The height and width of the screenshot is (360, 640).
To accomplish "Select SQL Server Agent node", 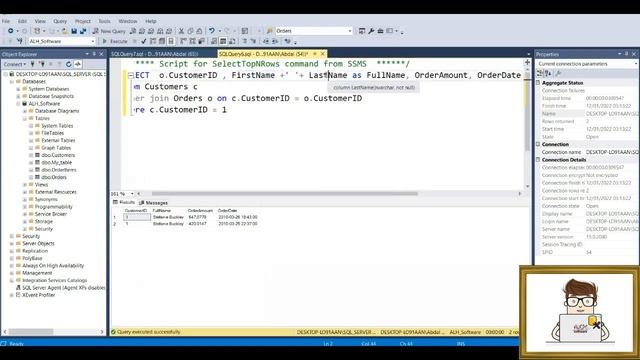I will pyautogui.click(x=63, y=288).
